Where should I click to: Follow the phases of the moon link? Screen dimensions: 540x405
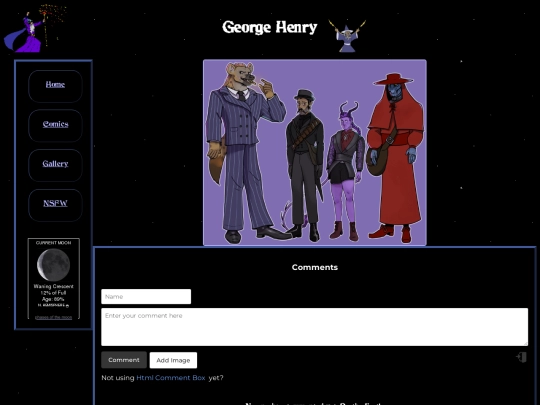(53, 317)
